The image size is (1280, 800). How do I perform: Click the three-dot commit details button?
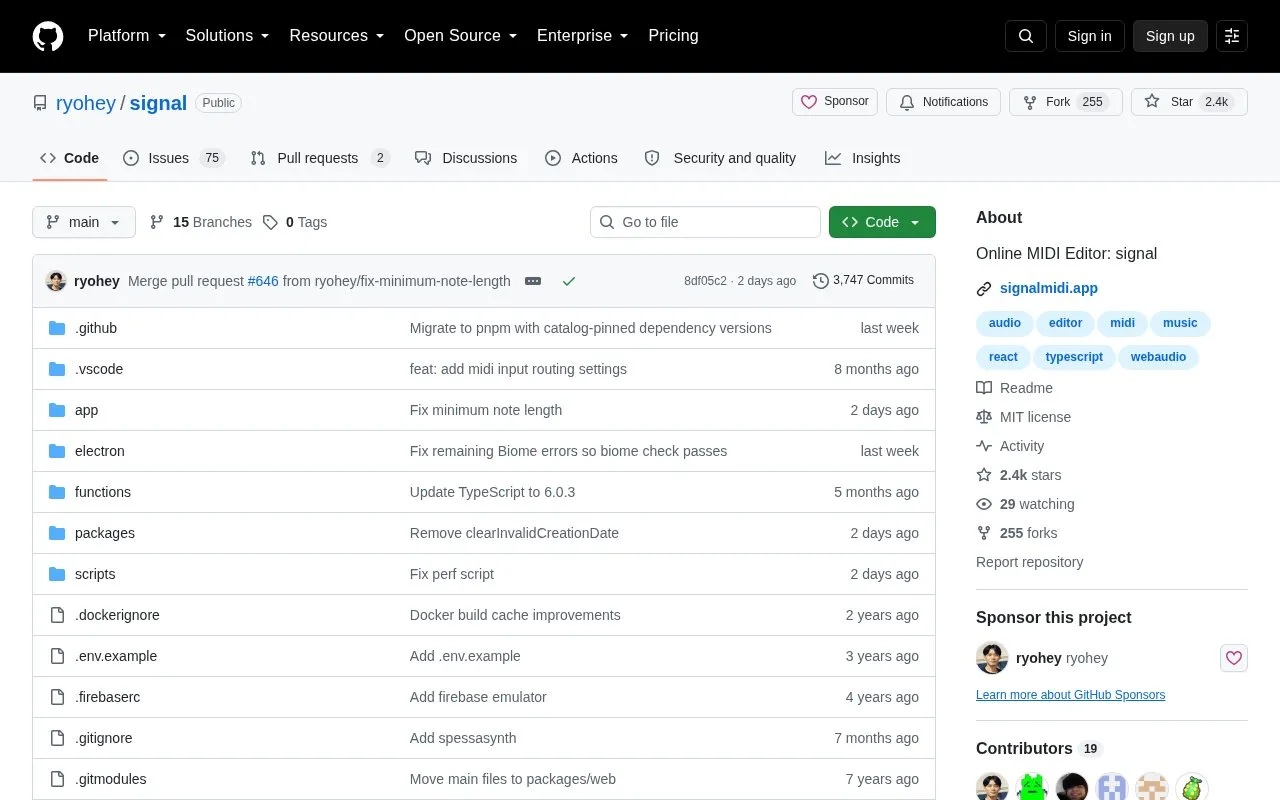[533, 281]
